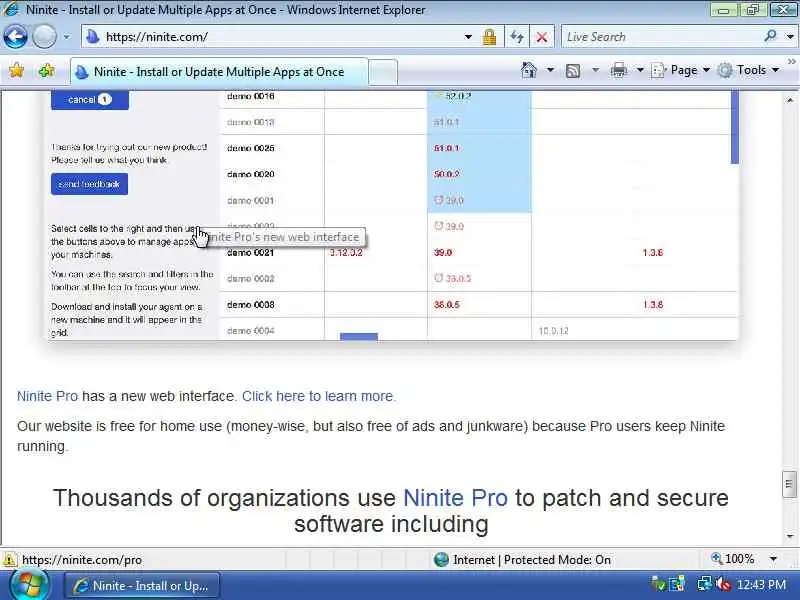Viewport: 800px width, 600px height.
Task: Follow the 'Click here to learn more' link
Action: pos(319,396)
